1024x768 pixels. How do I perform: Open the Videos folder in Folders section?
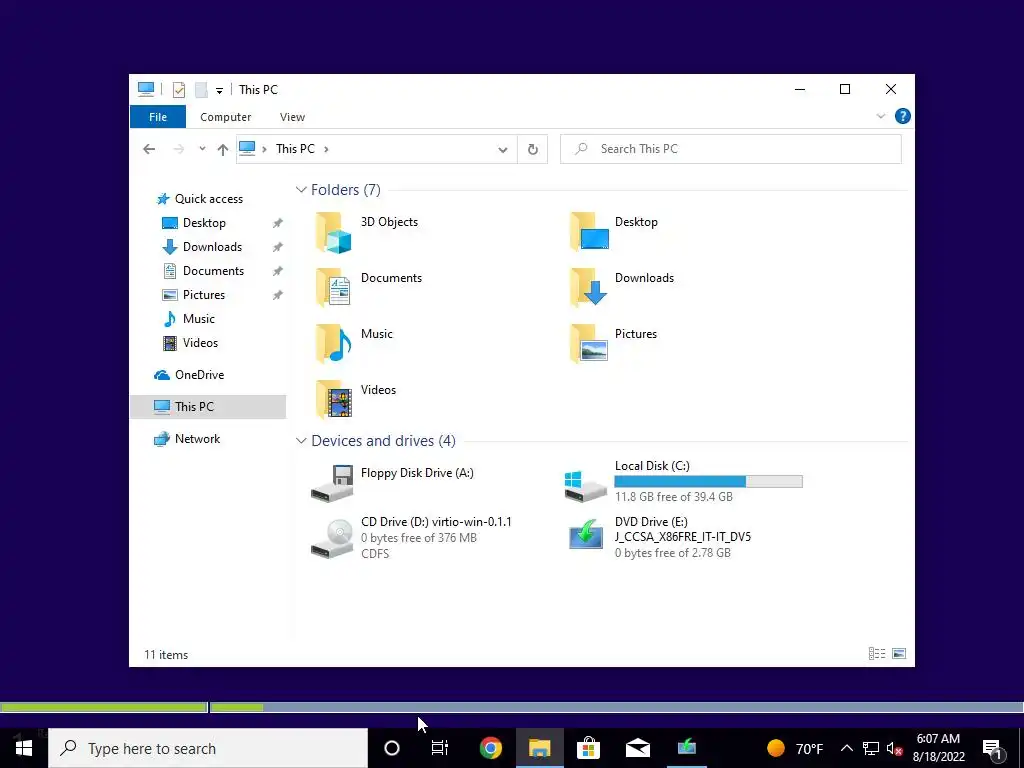334,399
